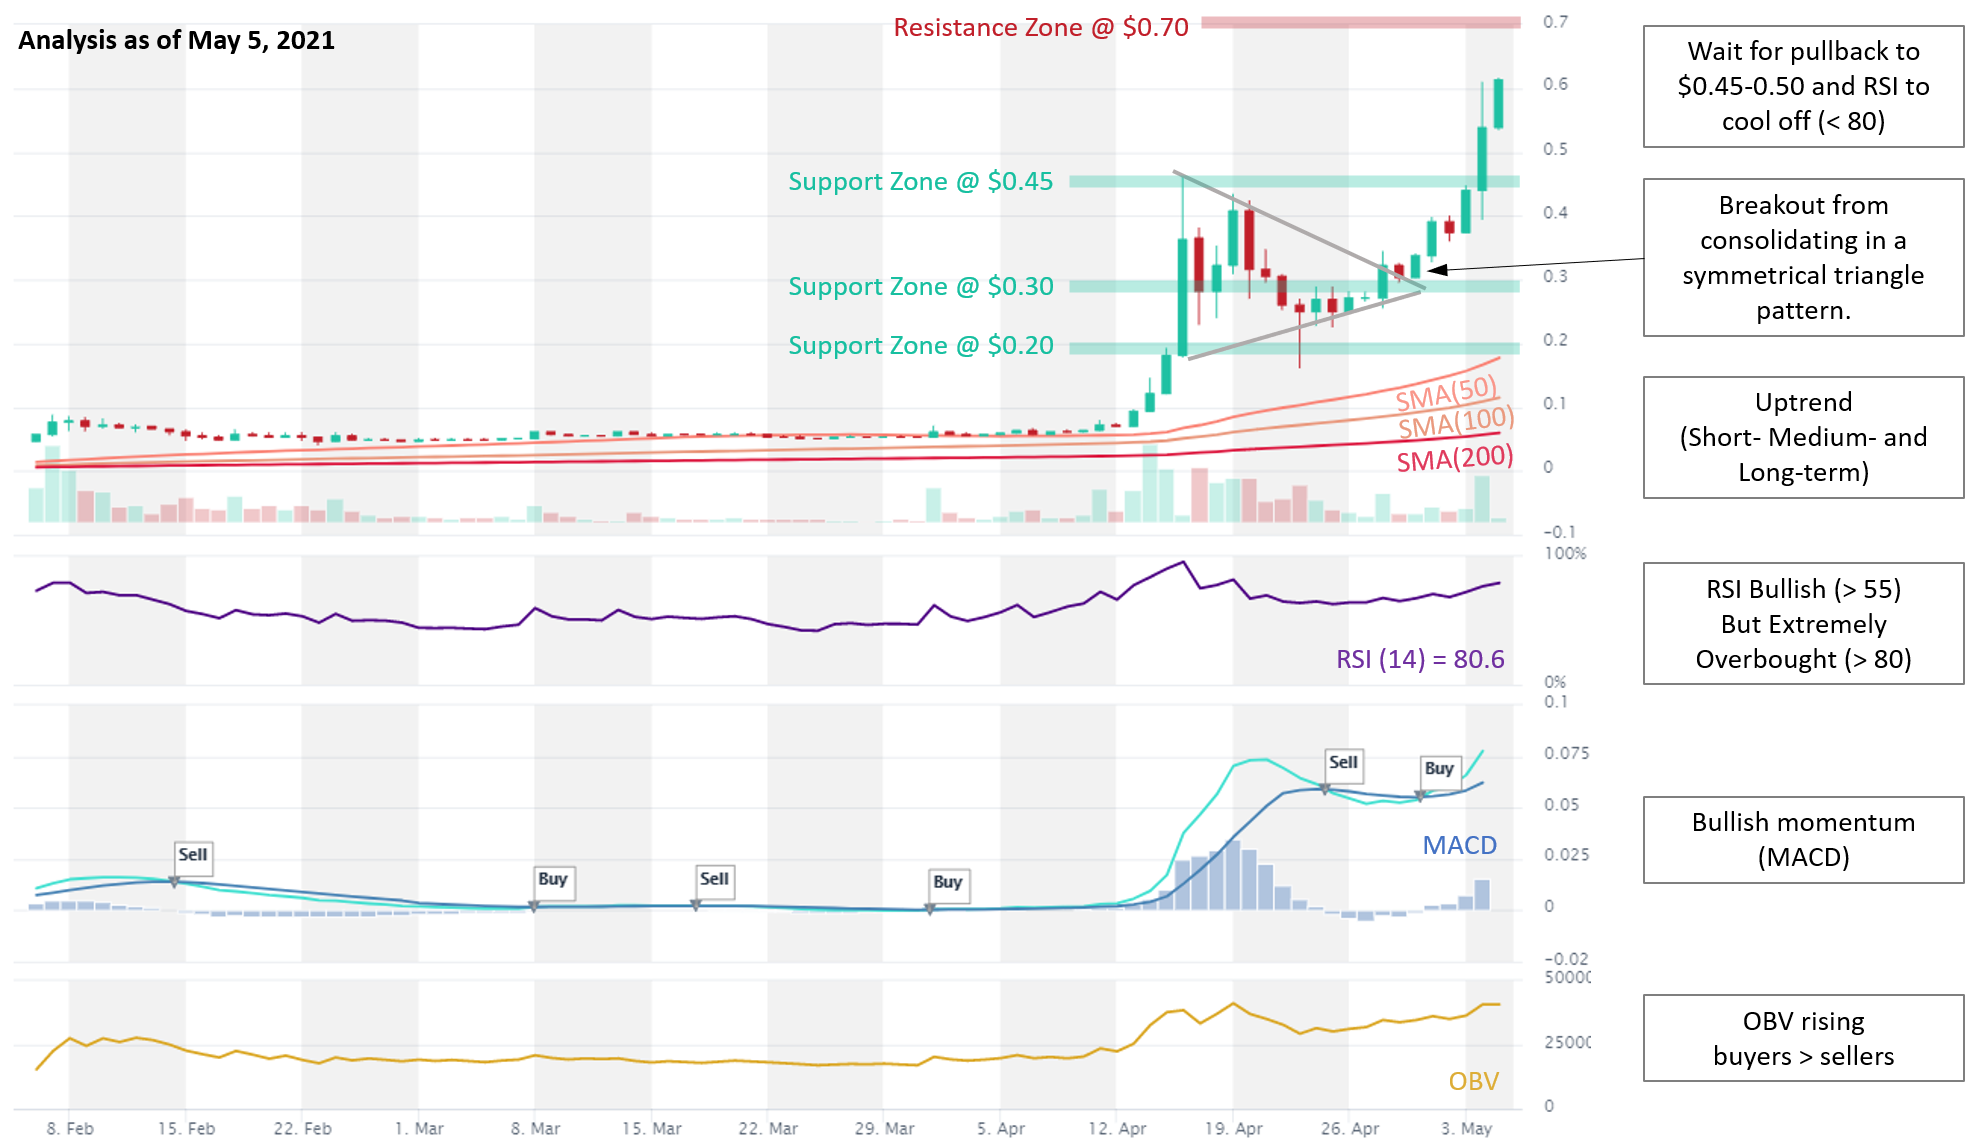The width and height of the screenshot is (1965, 1139).
Task: Click the '29. Mar' date axis label
Action: [x=884, y=1128]
